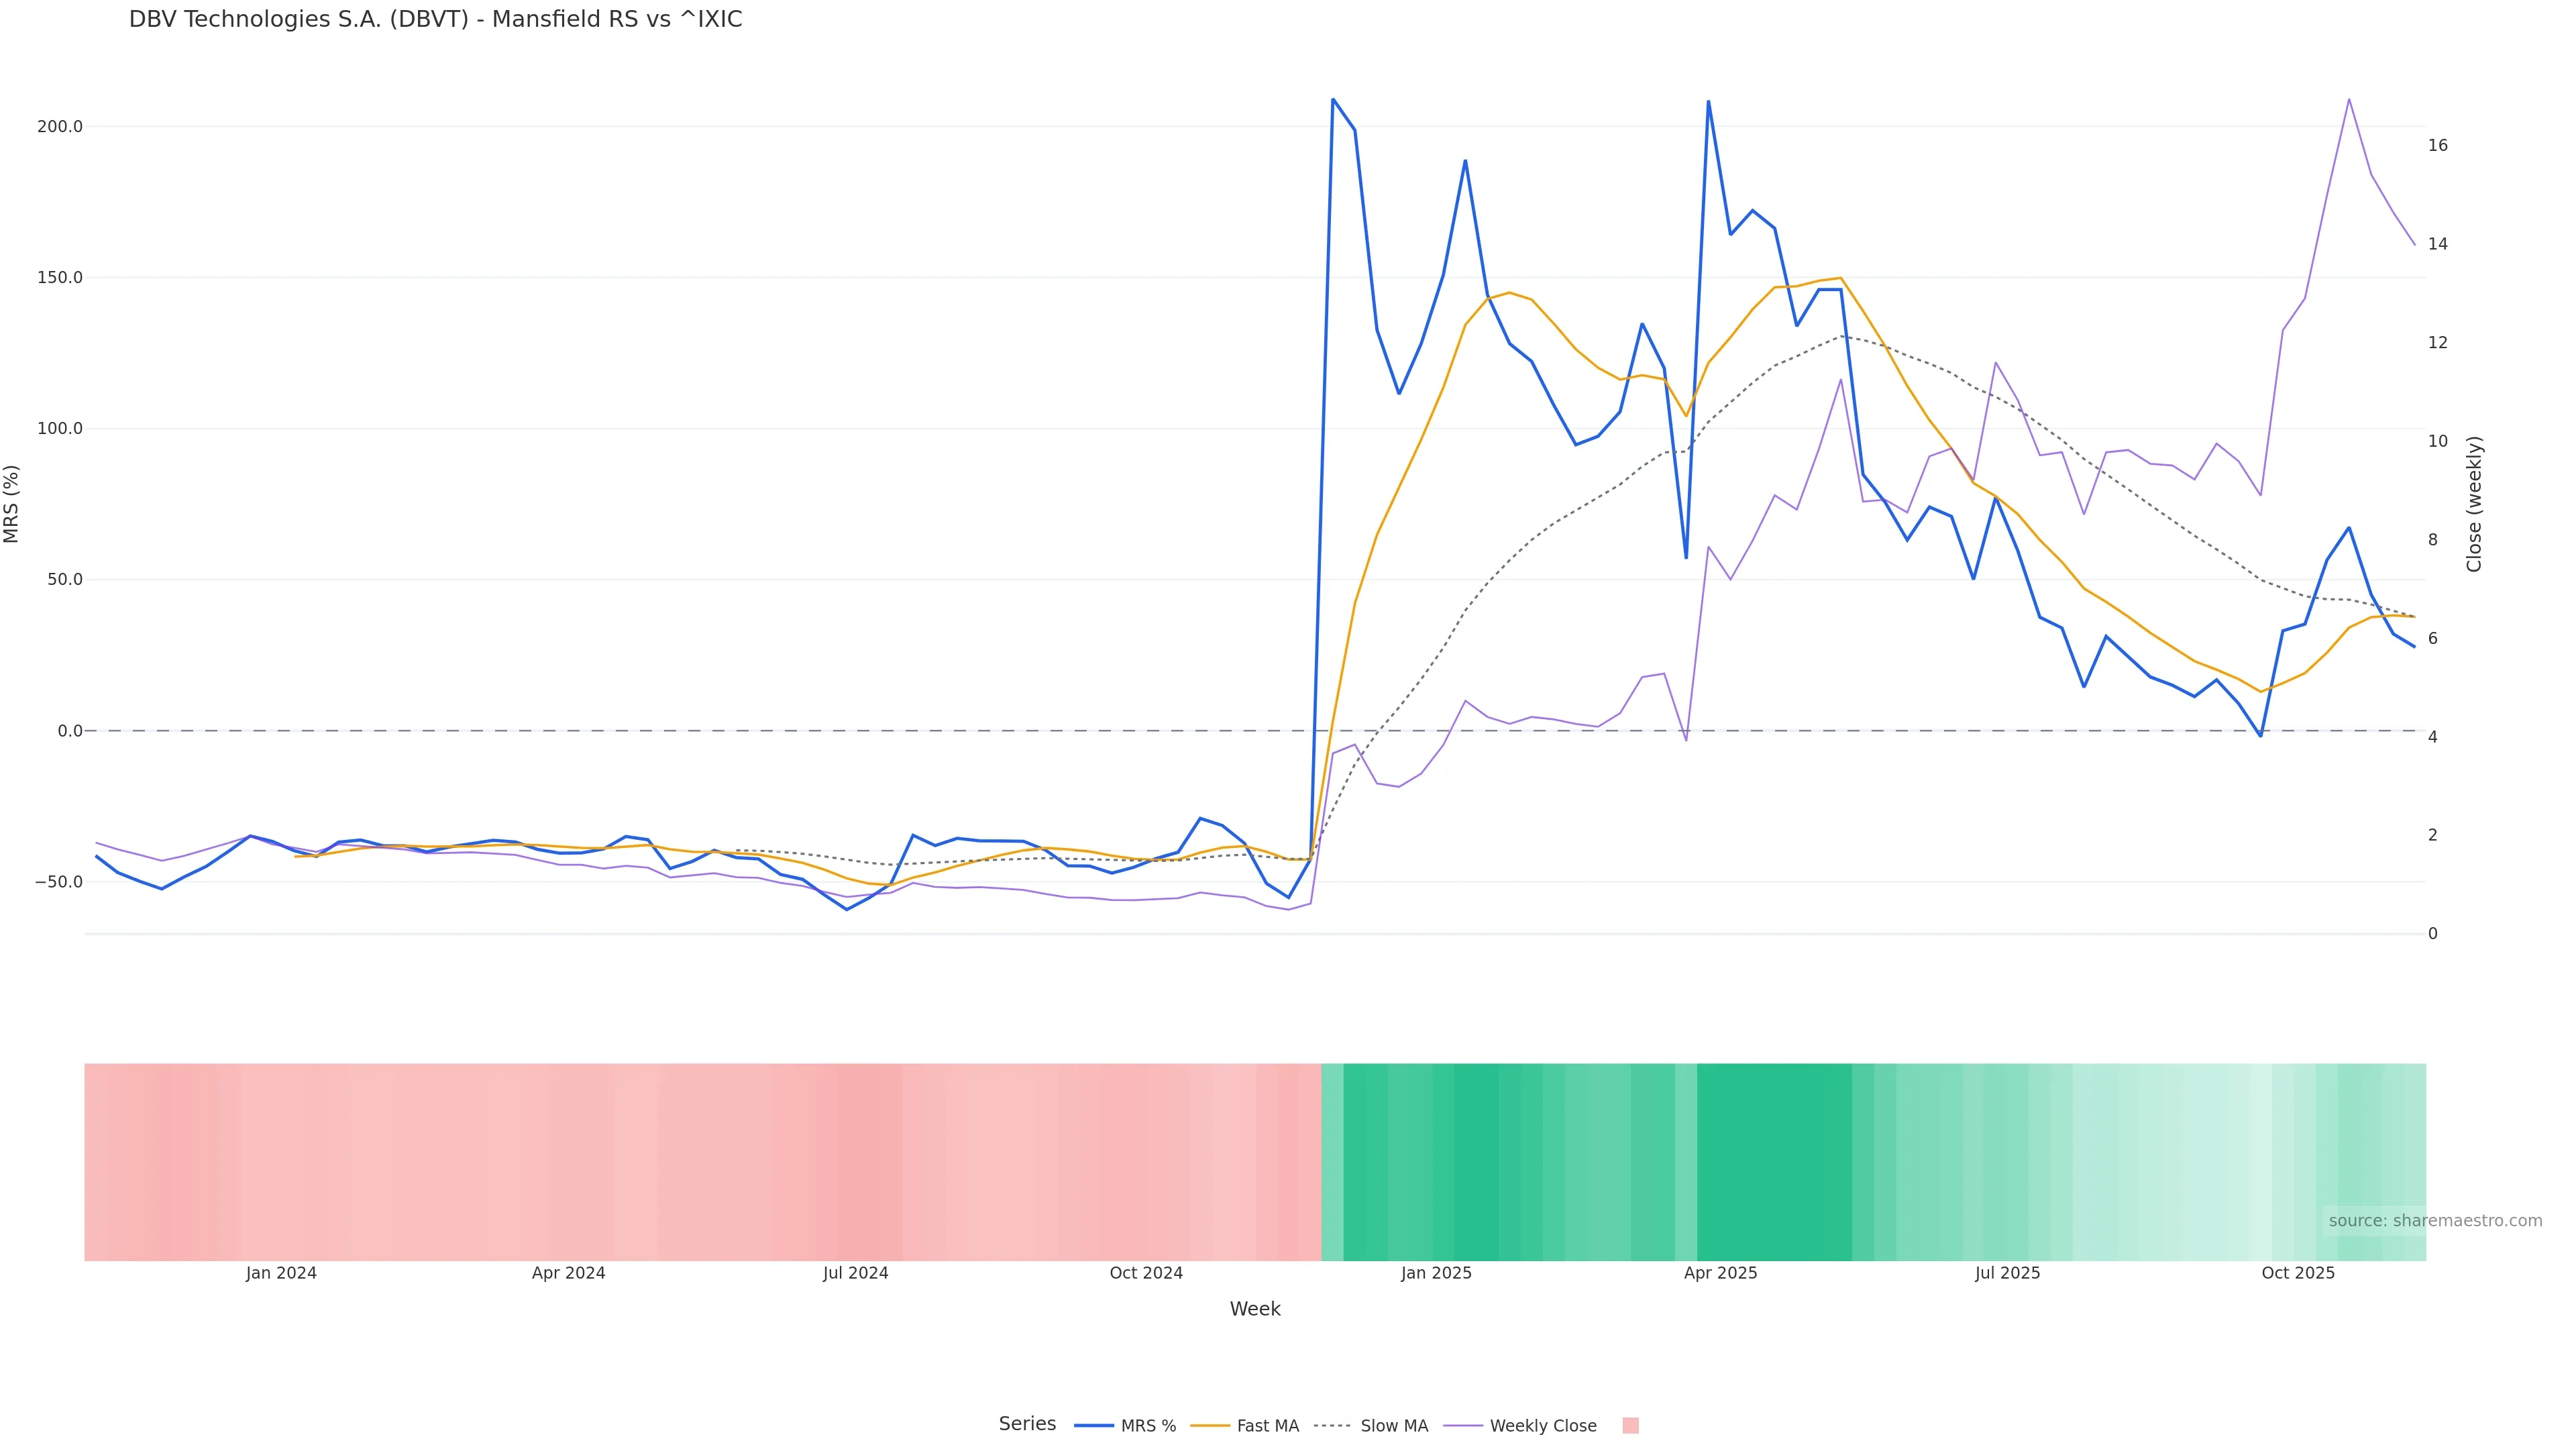Click the 200.0 tick on MRS axis

pyautogui.click(x=59, y=127)
